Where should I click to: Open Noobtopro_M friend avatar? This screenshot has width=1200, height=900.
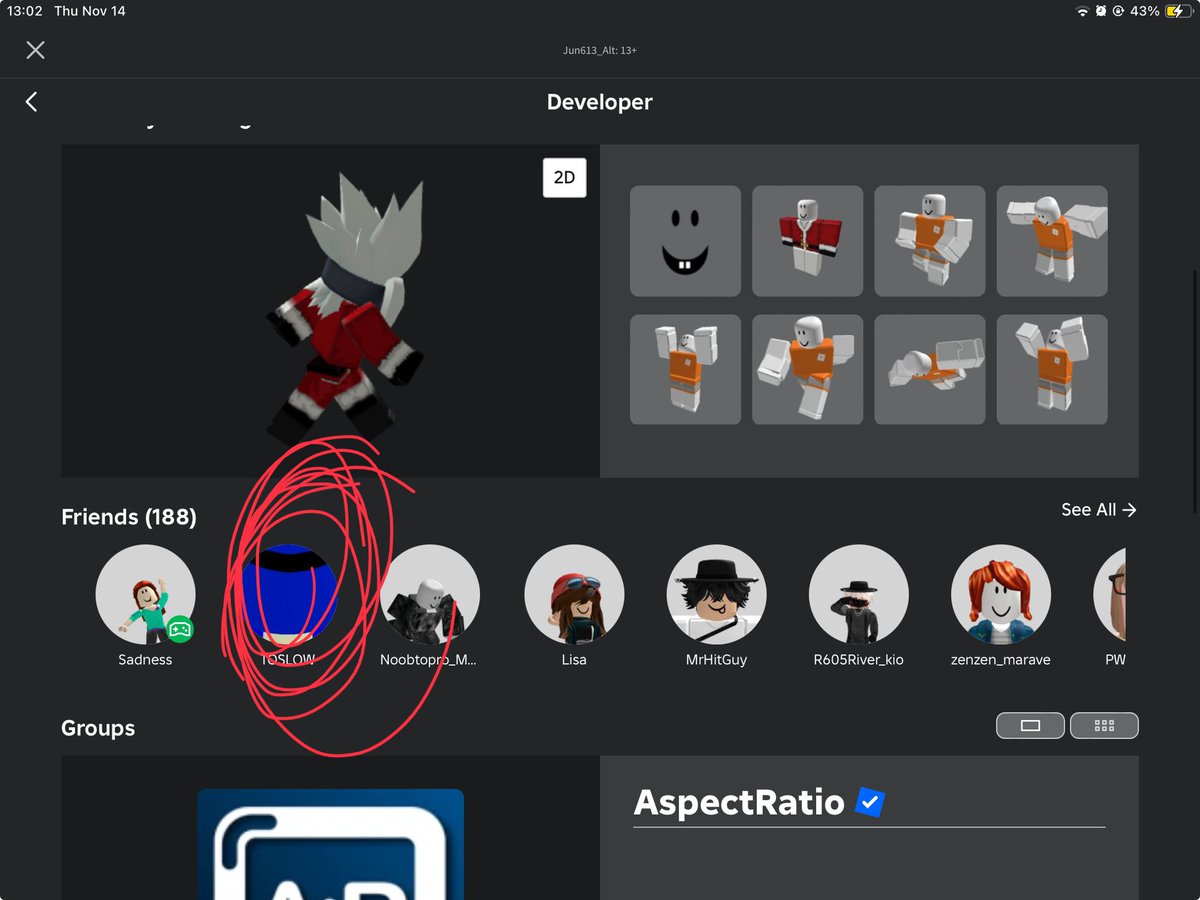click(x=430, y=594)
